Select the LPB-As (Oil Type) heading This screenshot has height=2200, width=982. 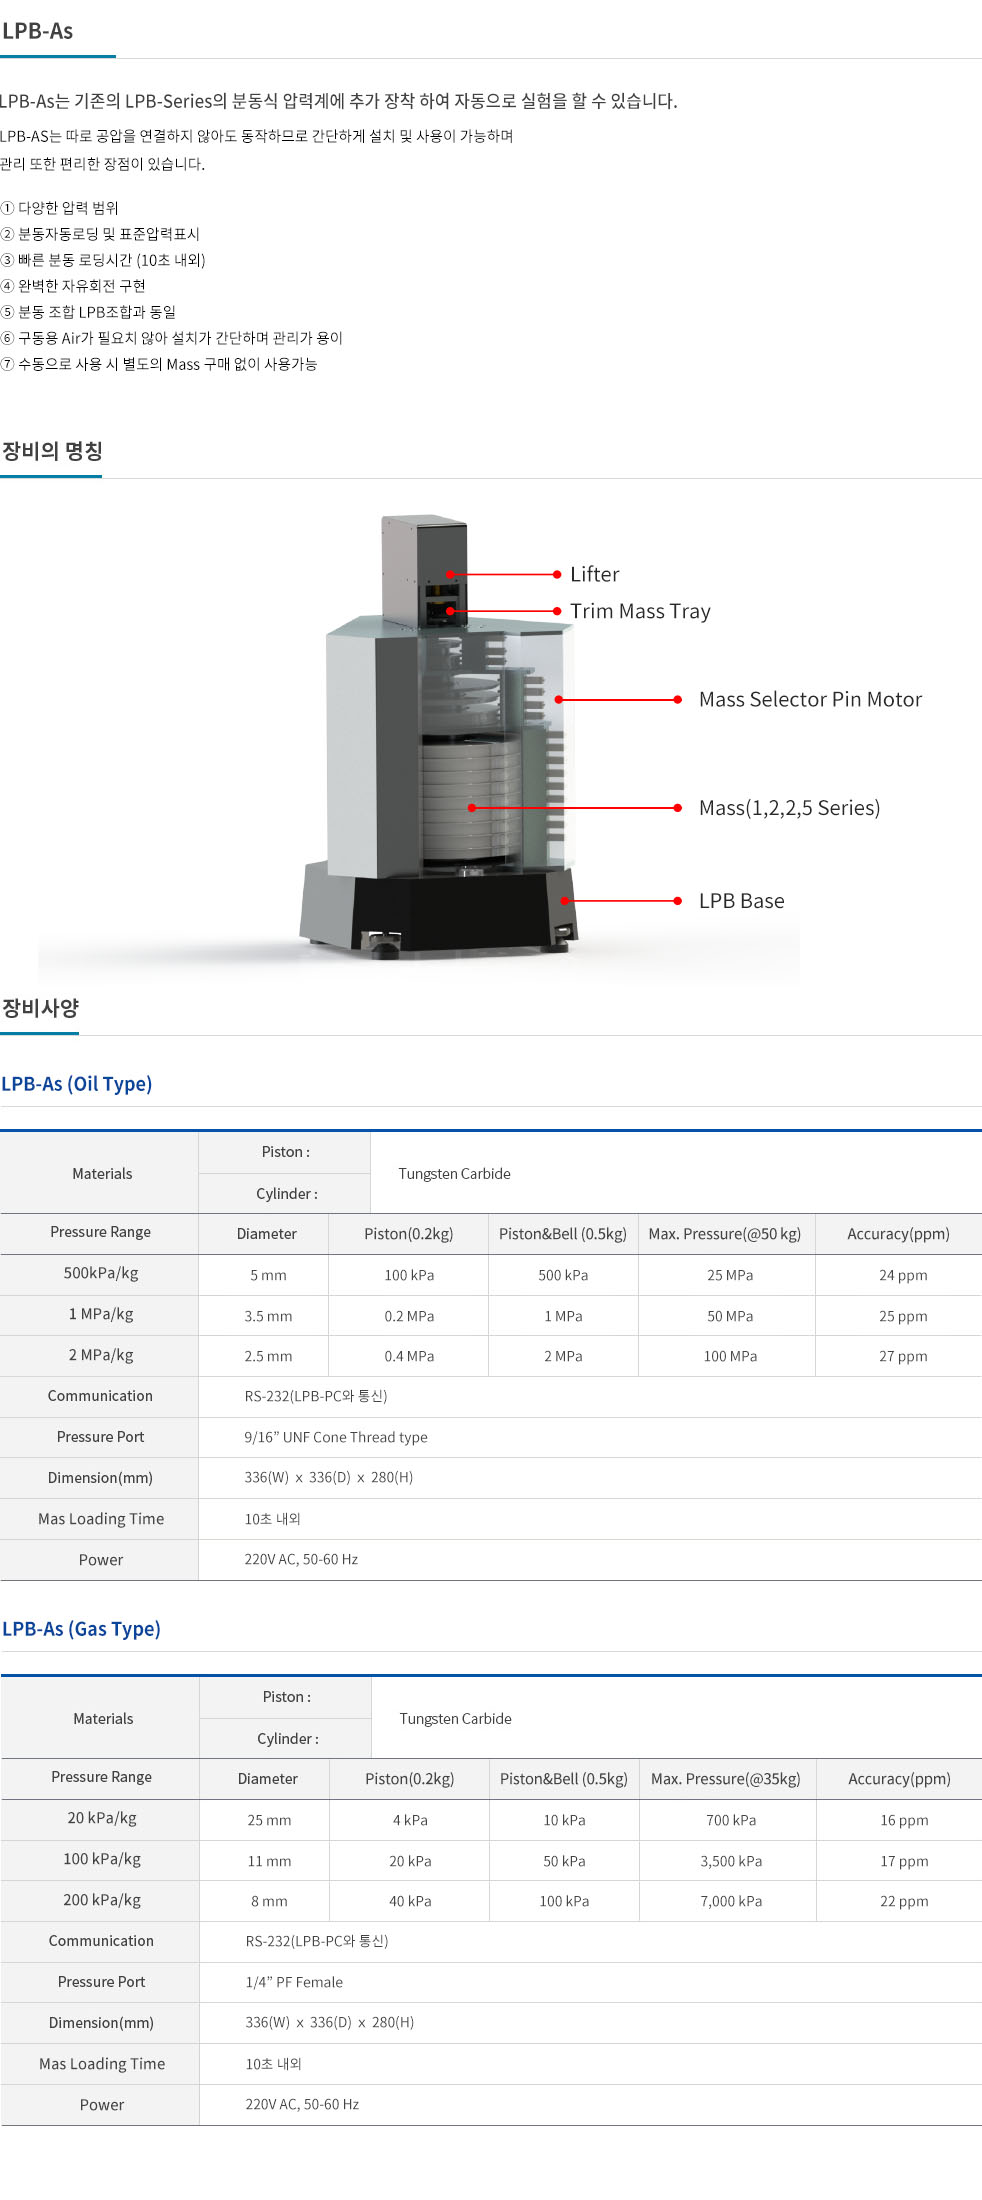[x=77, y=1084]
